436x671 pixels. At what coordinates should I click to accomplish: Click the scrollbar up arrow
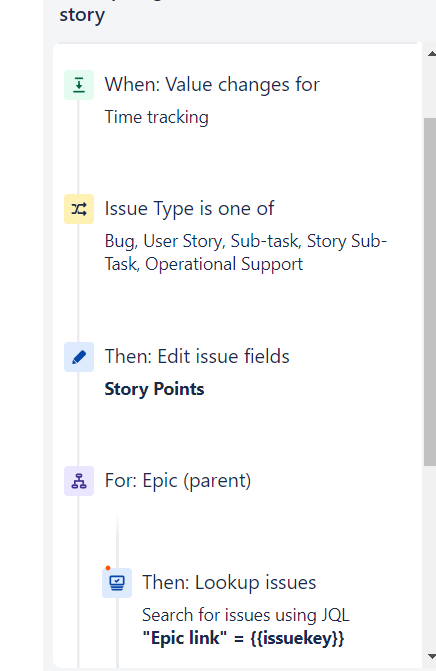pyautogui.click(x=431, y=54)
